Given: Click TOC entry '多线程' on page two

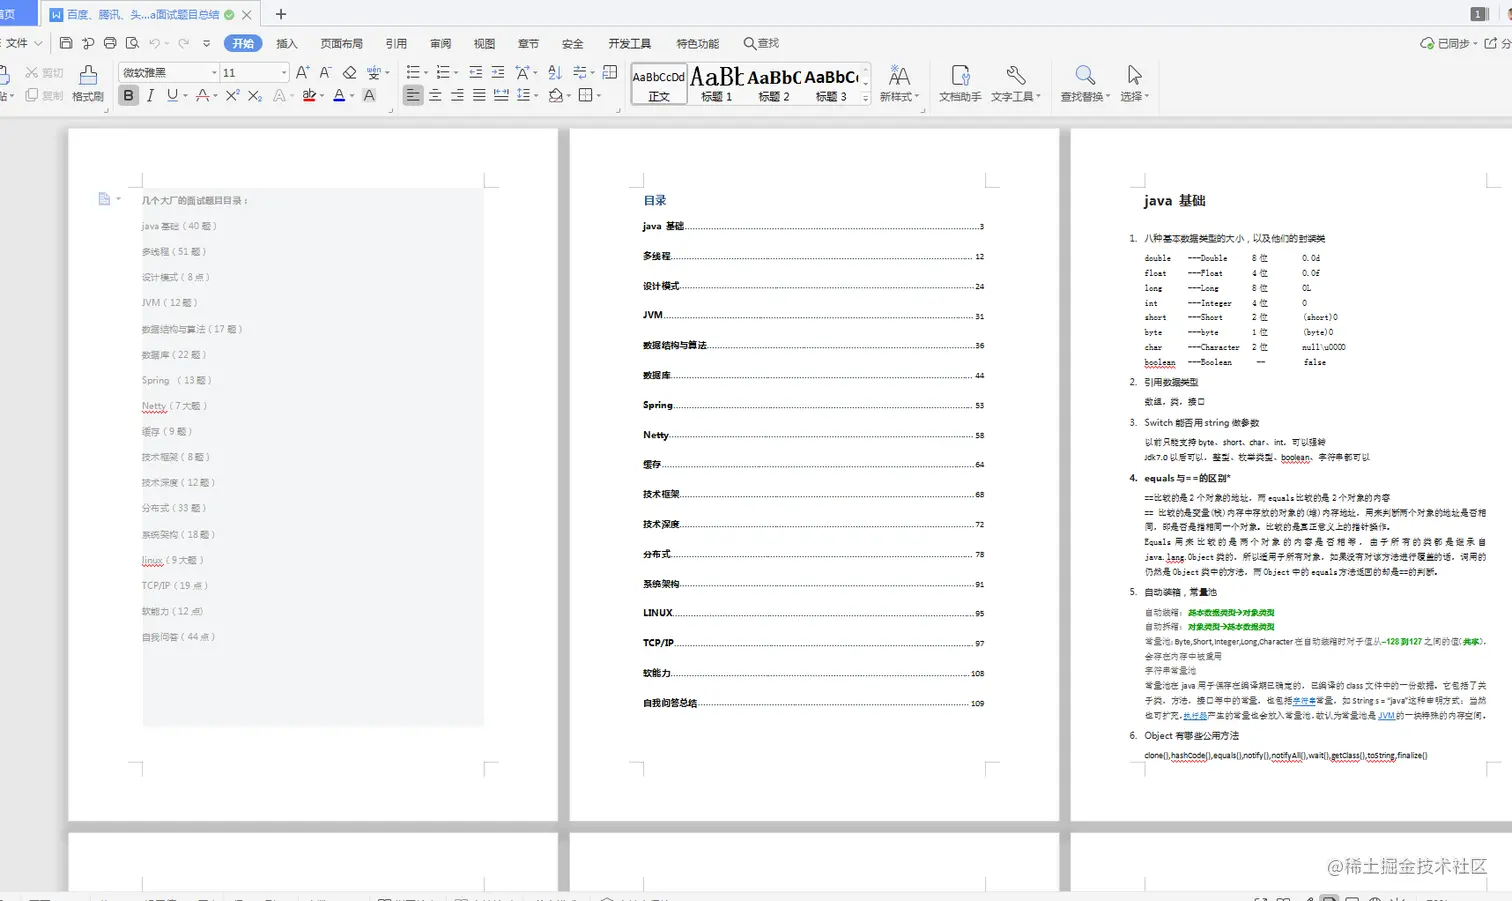Looking at the screenshot, I should pyautogui.click(x=657, y=256).
